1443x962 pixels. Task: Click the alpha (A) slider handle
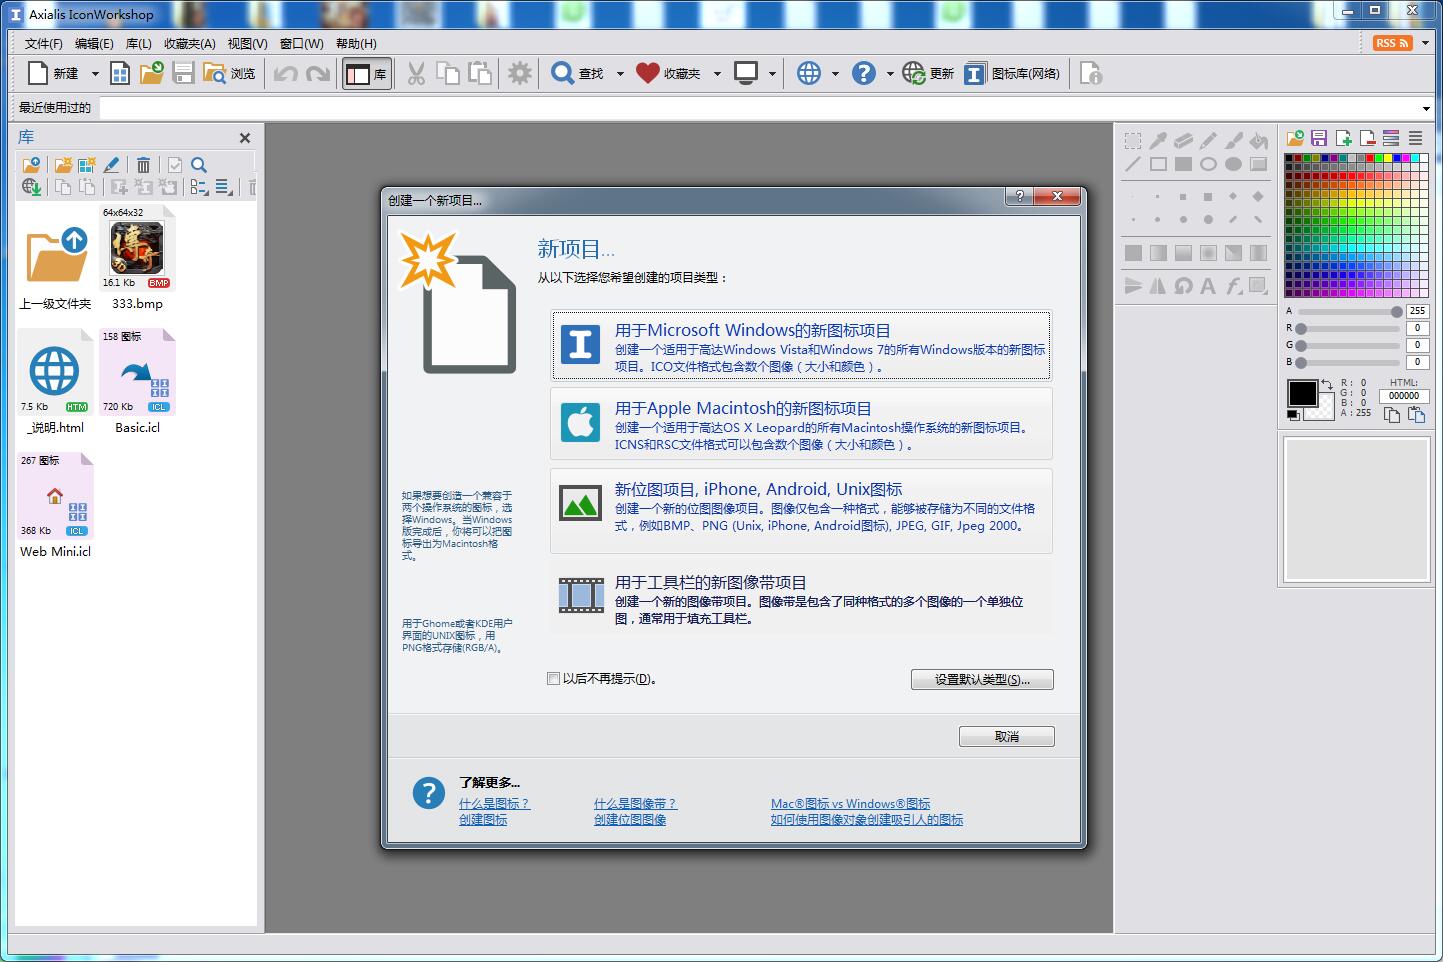tap(1396, 312)
